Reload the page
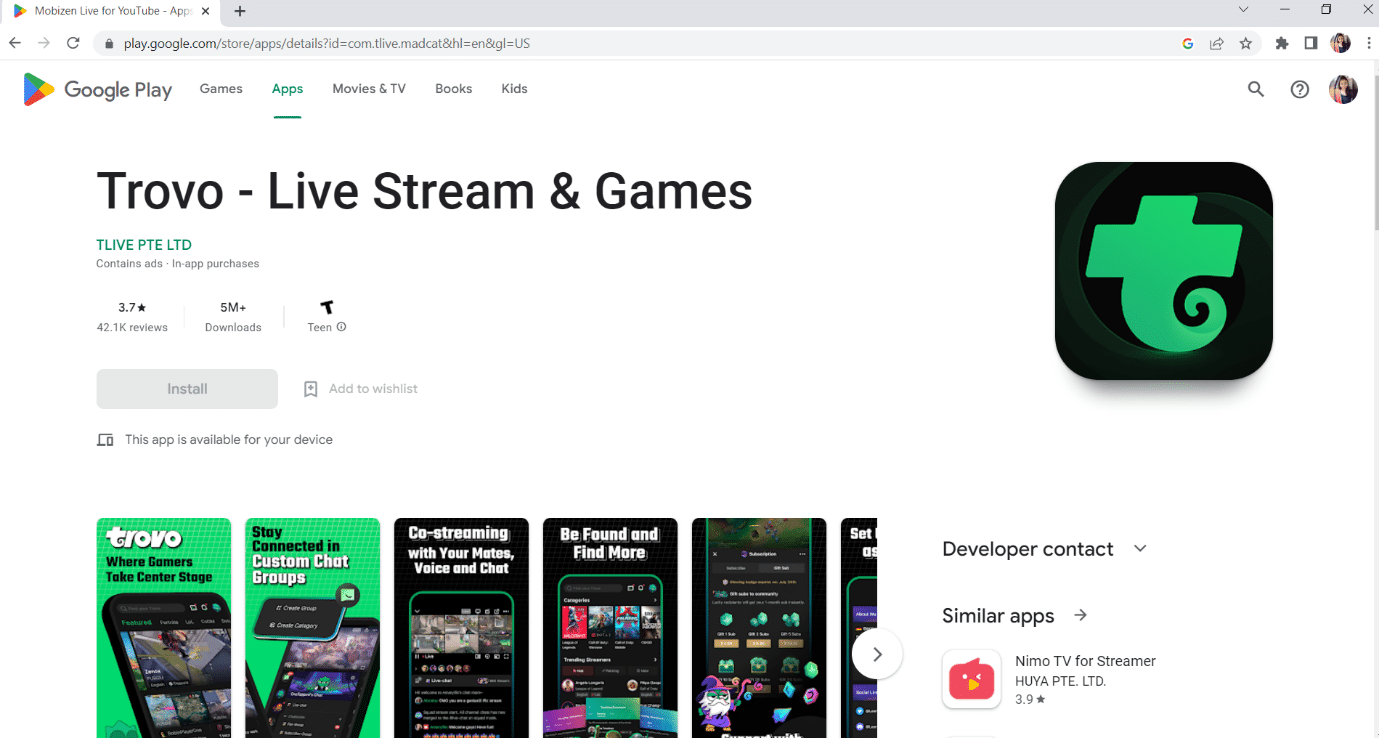The height and width of the screenshot is (738, 1379). [x=73, y=43]
